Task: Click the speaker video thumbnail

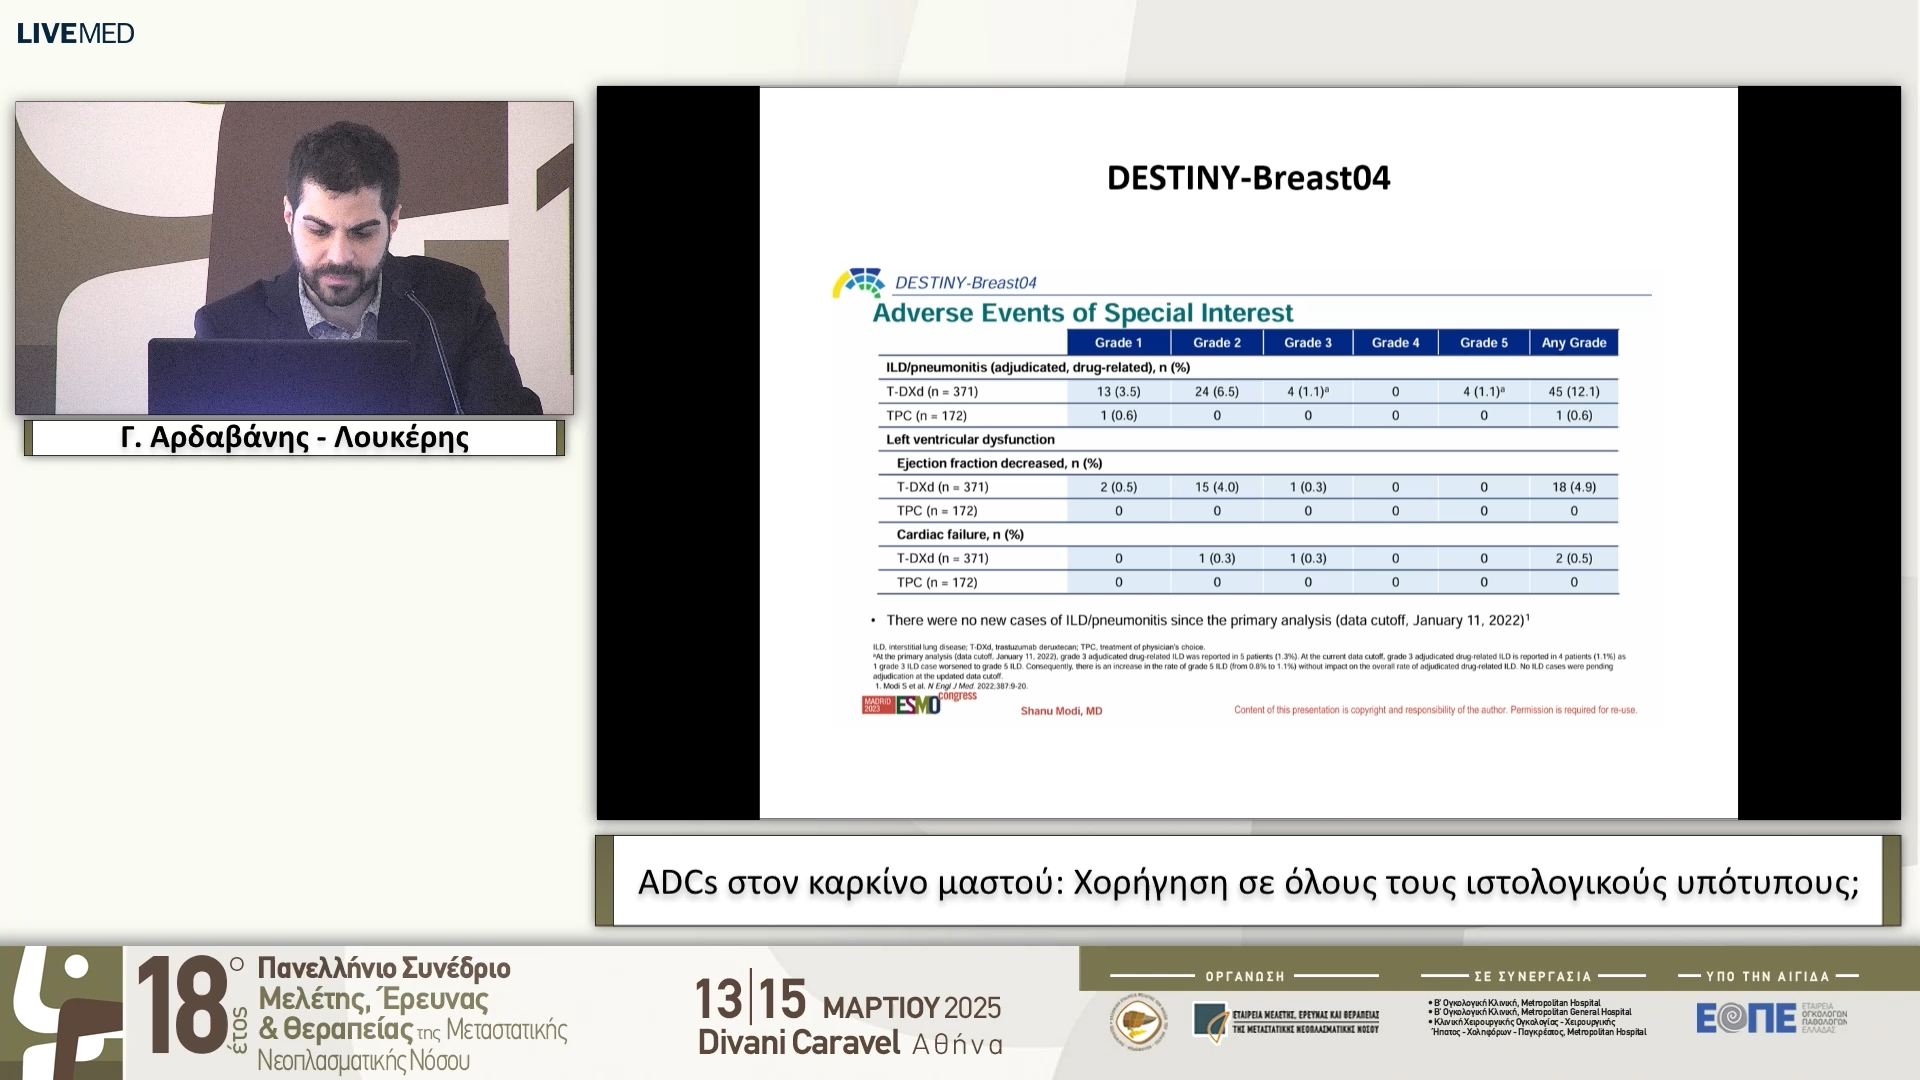Action: tap(294, 258)
